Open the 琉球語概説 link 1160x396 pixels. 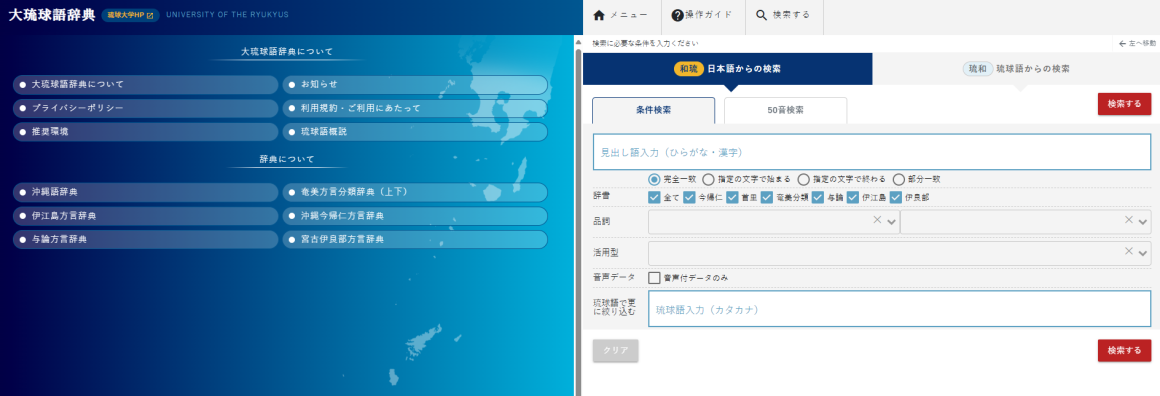tap(415, 132)
